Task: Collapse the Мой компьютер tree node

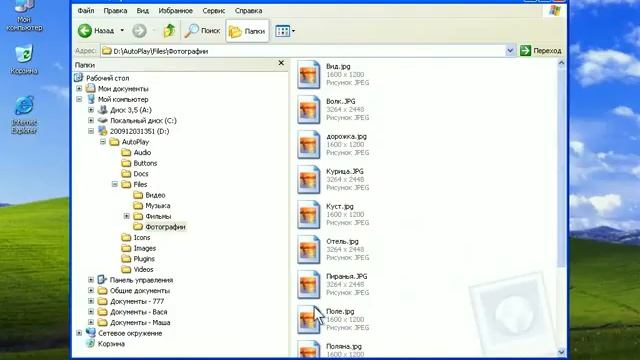Action: [x=79, y=99]
